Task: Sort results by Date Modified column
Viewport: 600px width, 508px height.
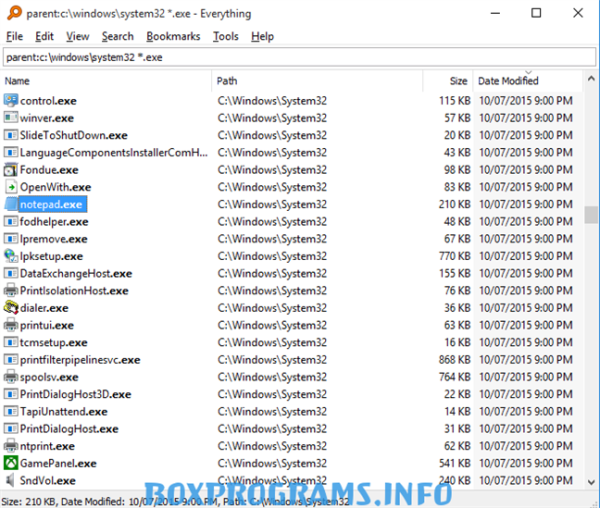Action: click(508, 80)
